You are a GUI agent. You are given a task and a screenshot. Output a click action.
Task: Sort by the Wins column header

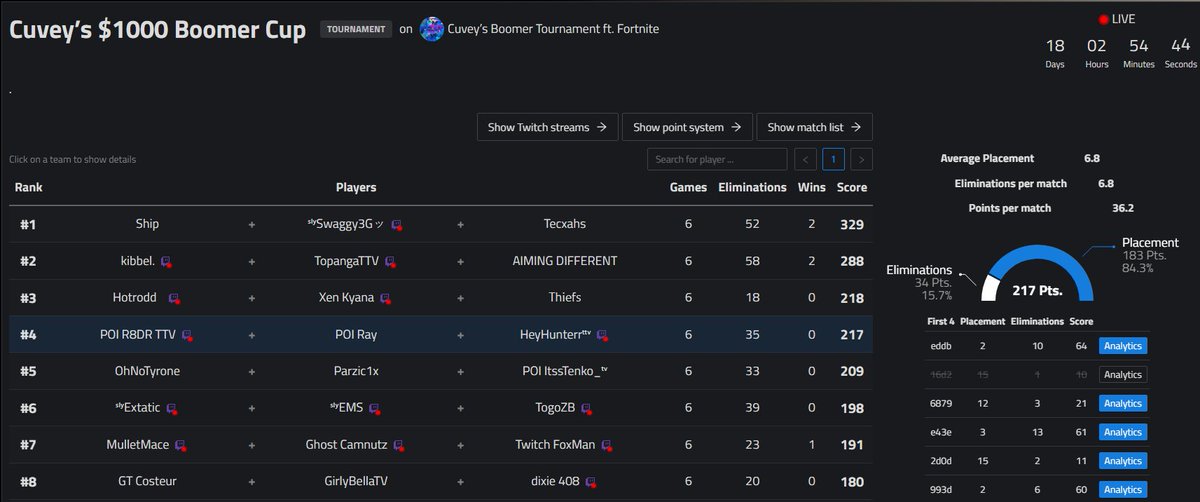[x=811, y=187]
